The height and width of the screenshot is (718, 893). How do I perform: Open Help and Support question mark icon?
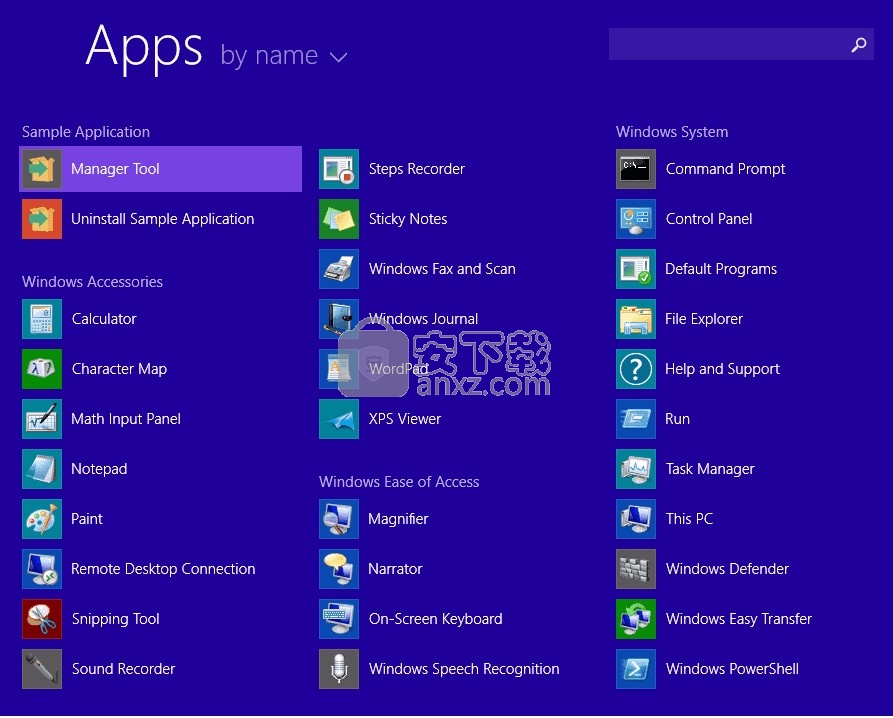pyautogui.click(x=636, y=369)
